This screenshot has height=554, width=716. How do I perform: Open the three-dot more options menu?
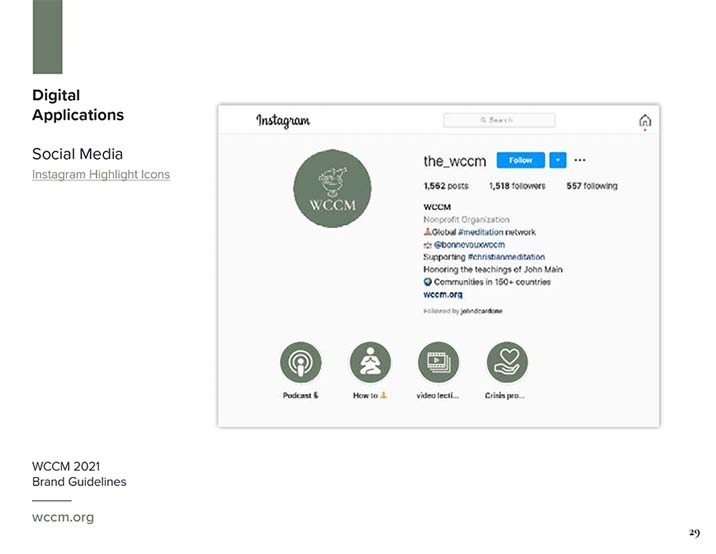[x=580, y=160]
